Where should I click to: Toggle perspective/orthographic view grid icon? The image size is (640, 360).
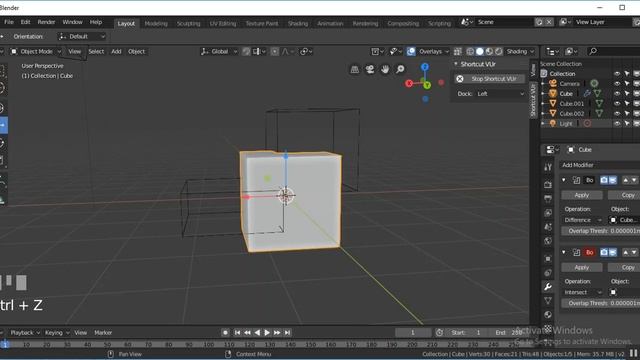tap(355, 69)
